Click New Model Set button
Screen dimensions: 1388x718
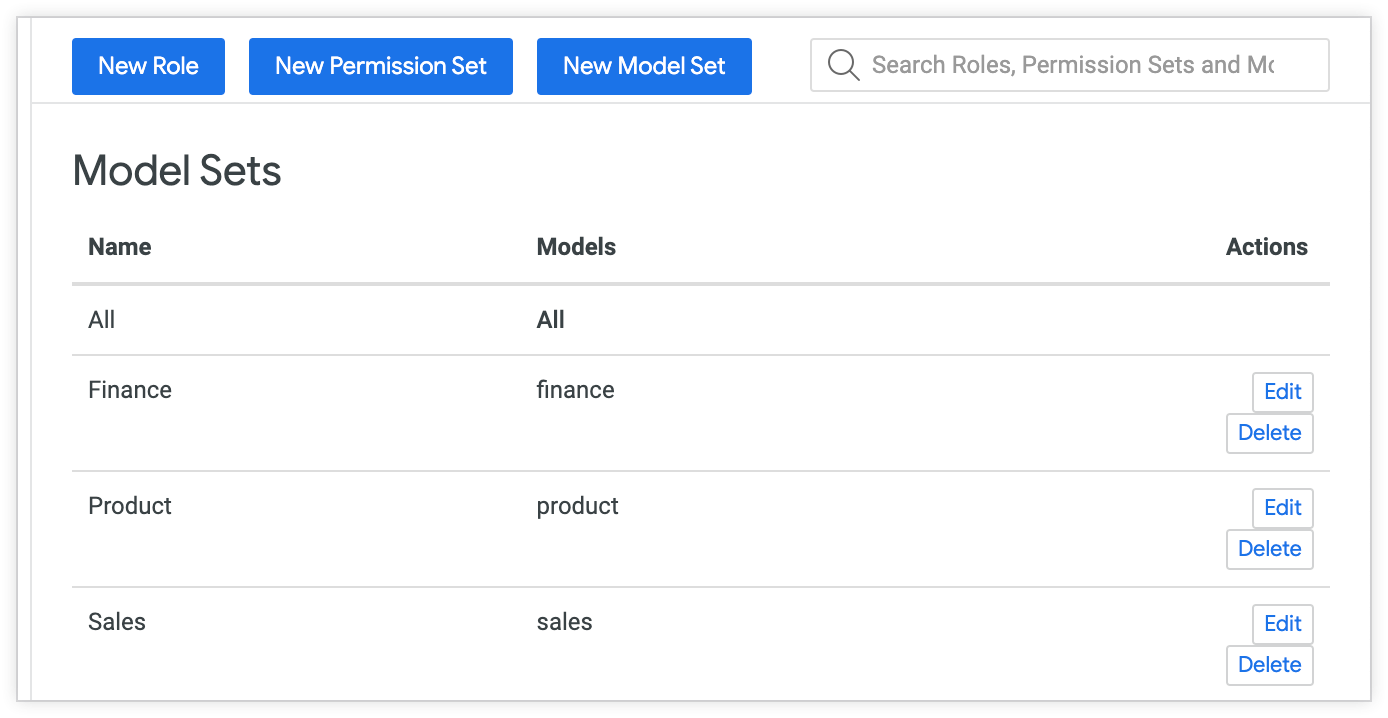(x=644, y=66)
